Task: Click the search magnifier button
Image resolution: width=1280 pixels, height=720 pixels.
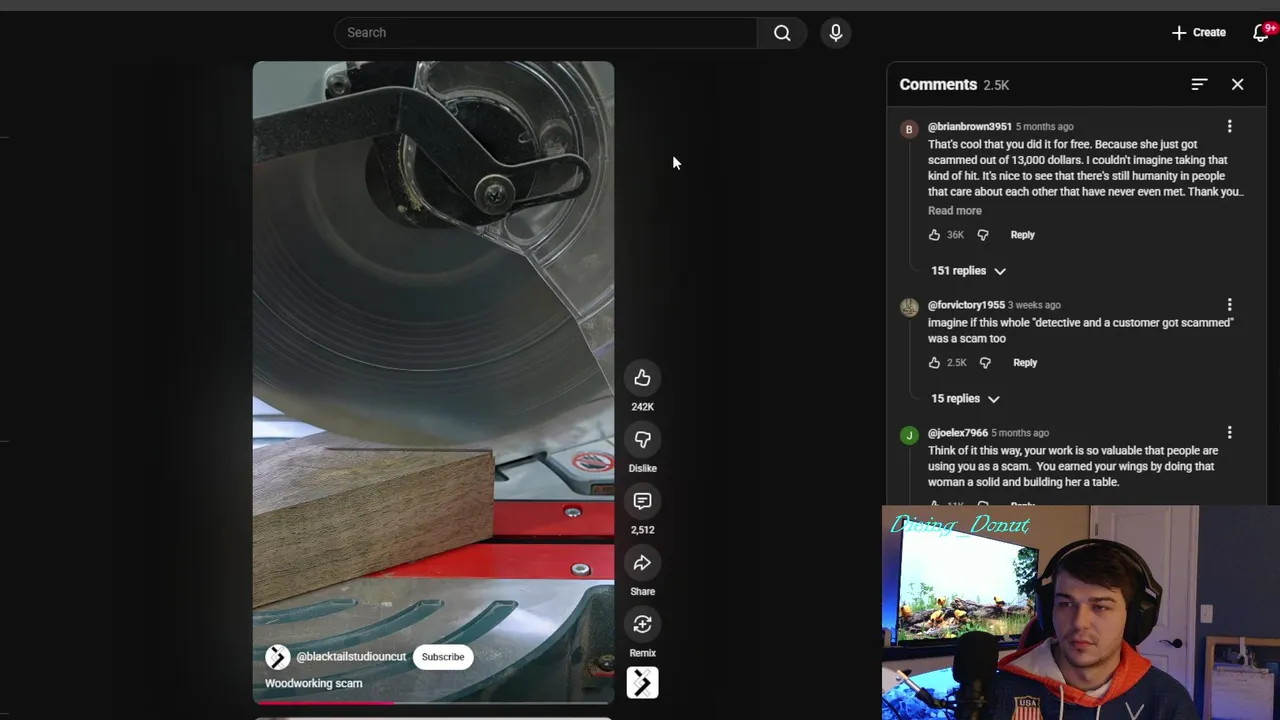Action: 782,33
